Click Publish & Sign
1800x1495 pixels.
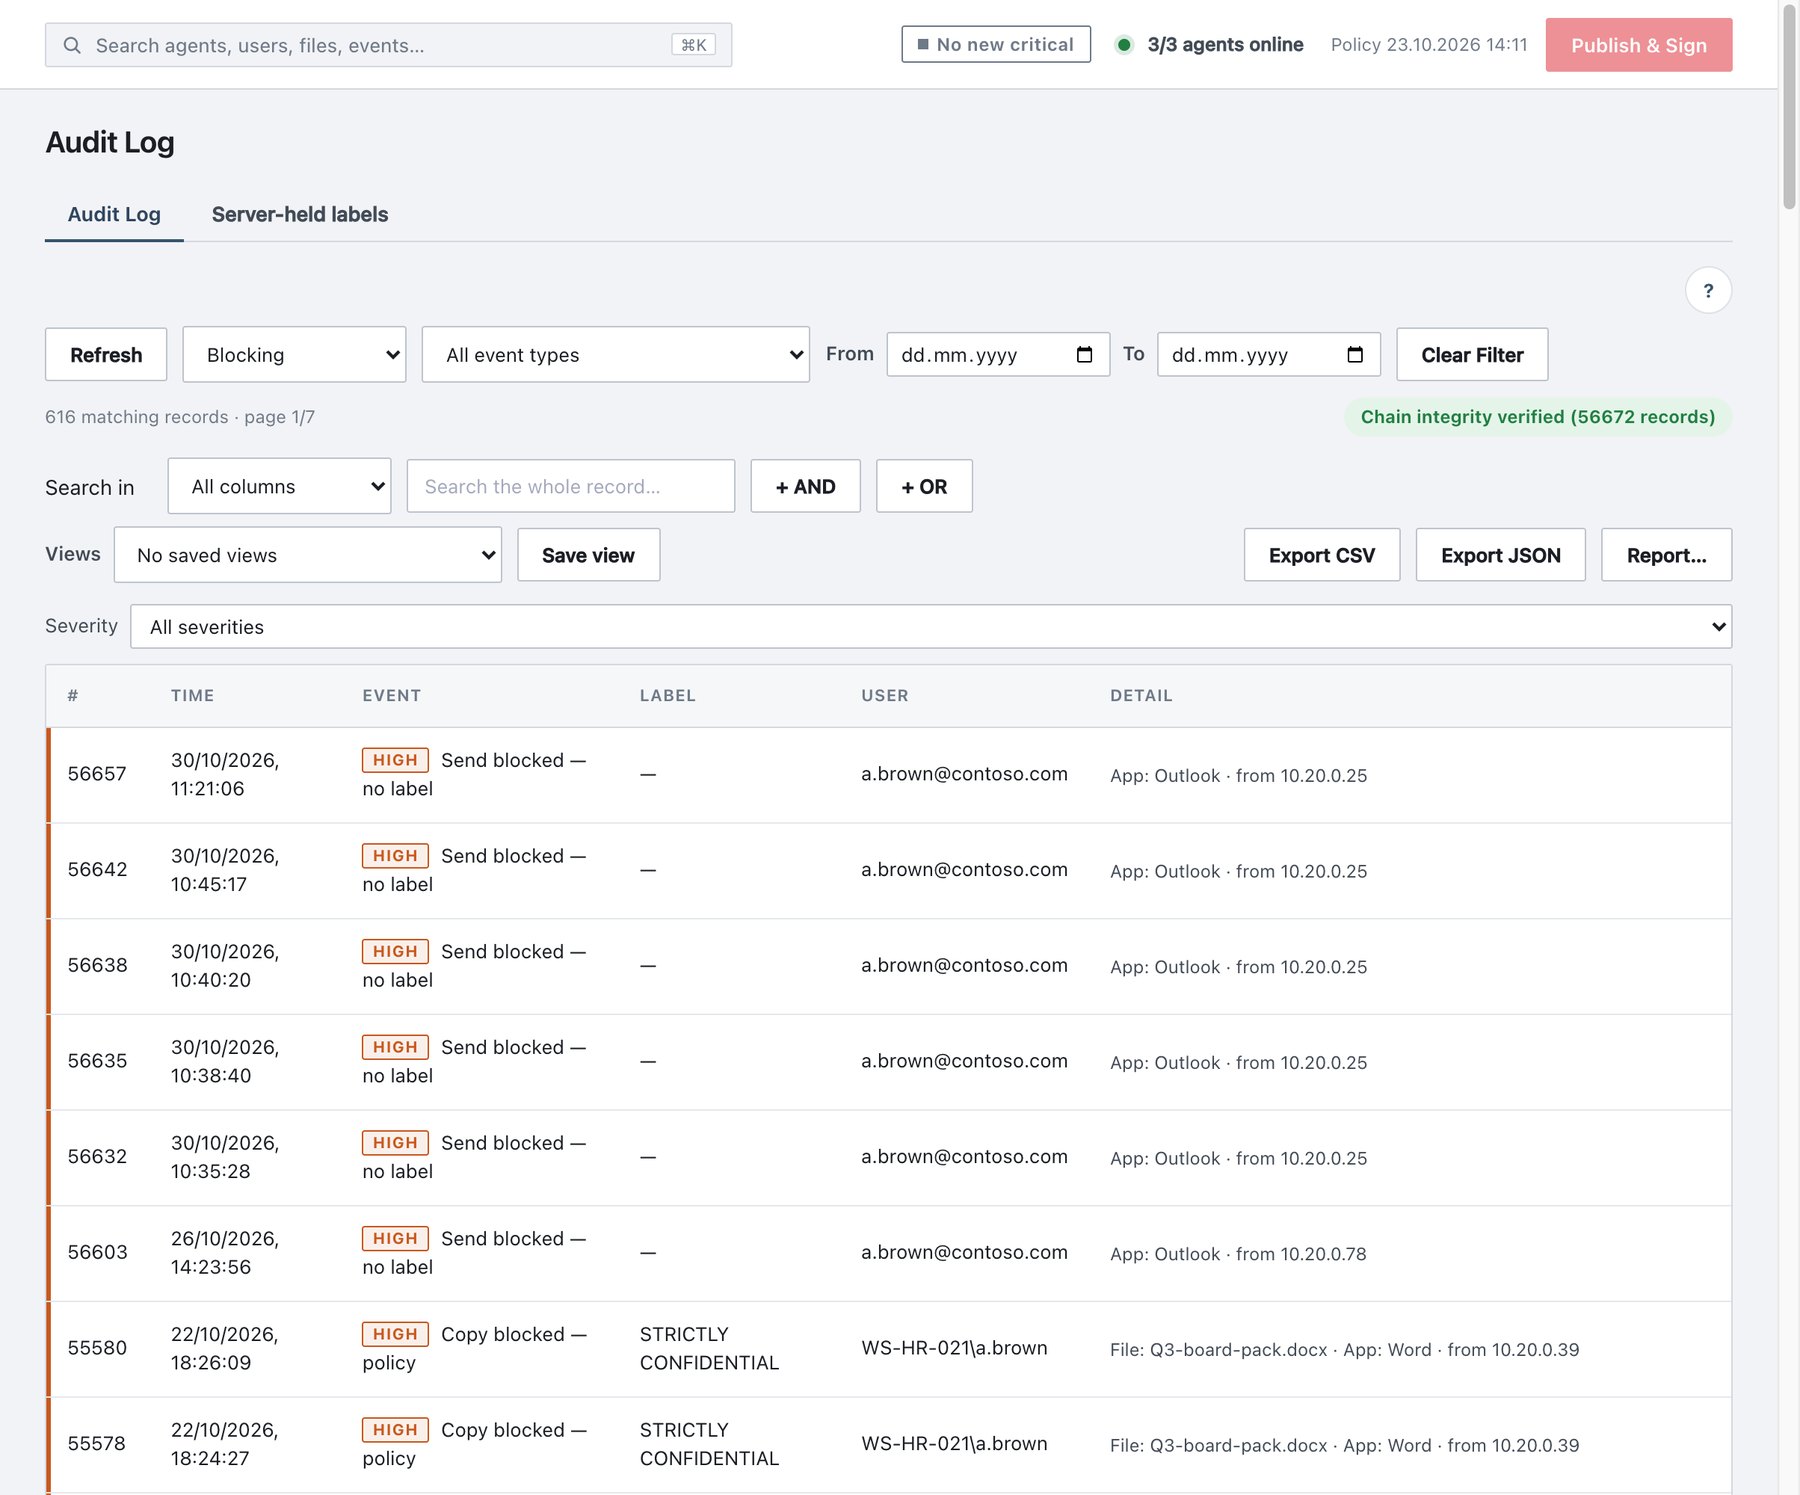click(1639, 45)
